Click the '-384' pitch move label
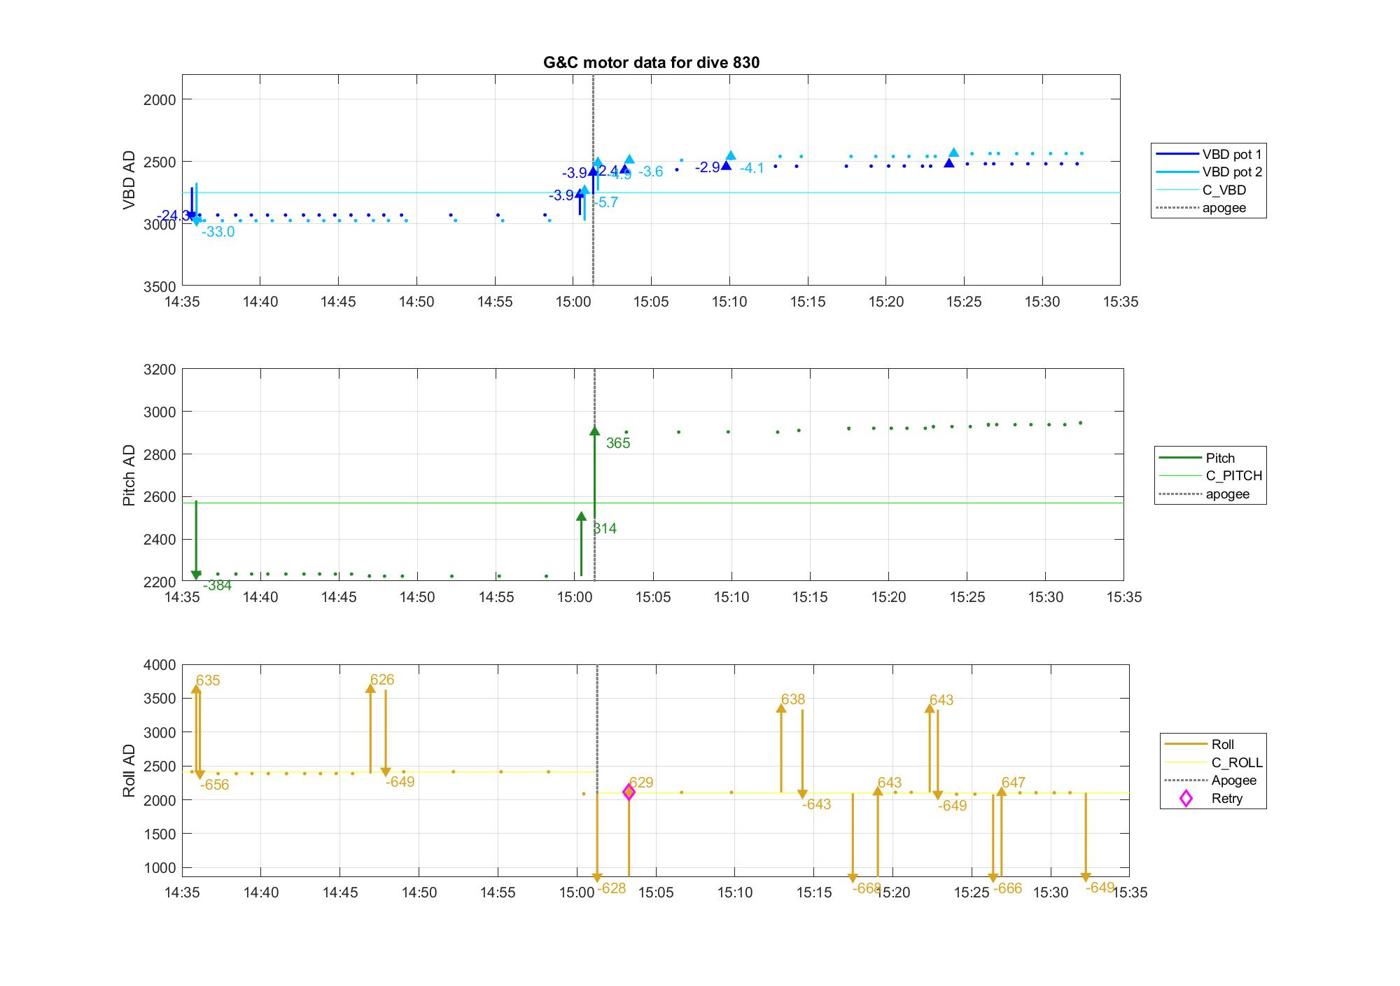Screen dimensions: 1400x986 tap(217, 586)
